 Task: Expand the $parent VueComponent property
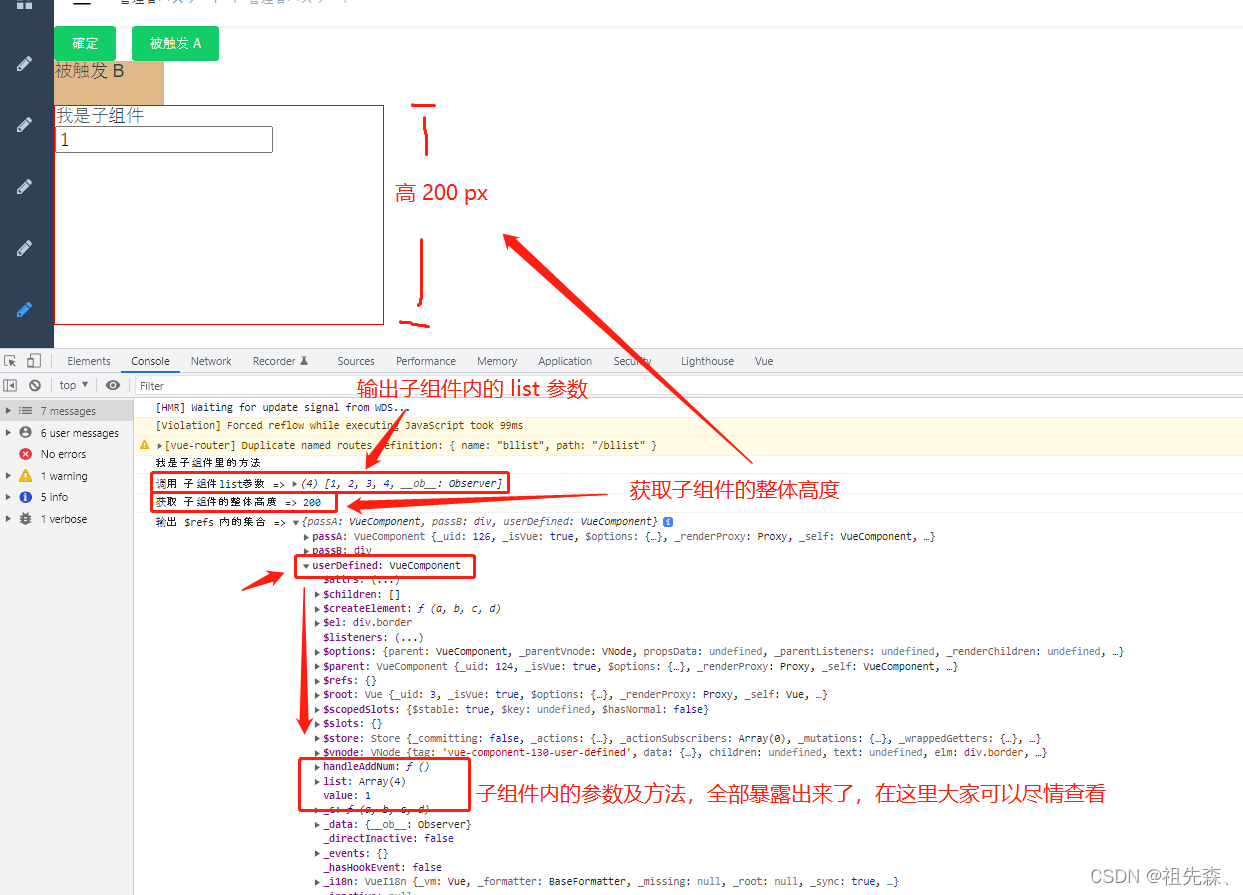317,666
